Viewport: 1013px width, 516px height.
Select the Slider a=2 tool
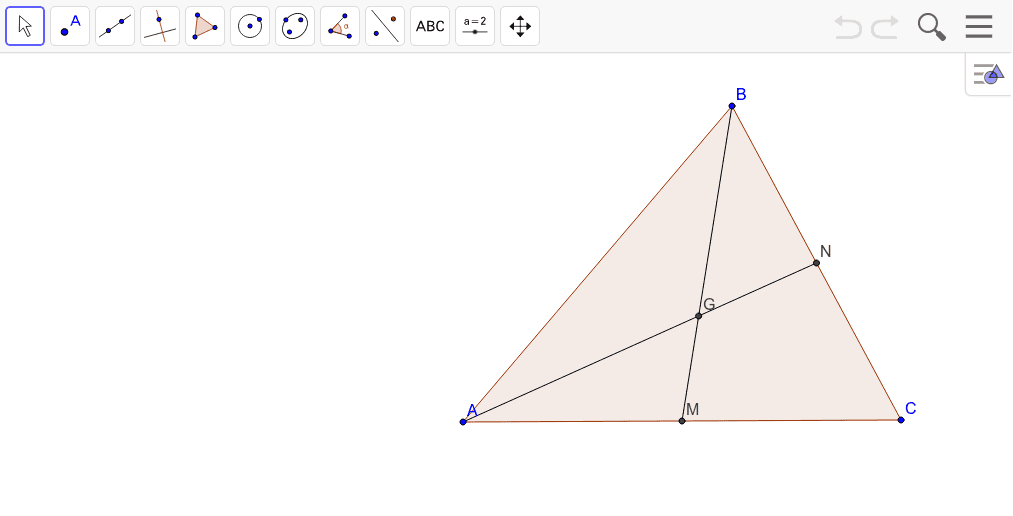[x=475, y=26]
